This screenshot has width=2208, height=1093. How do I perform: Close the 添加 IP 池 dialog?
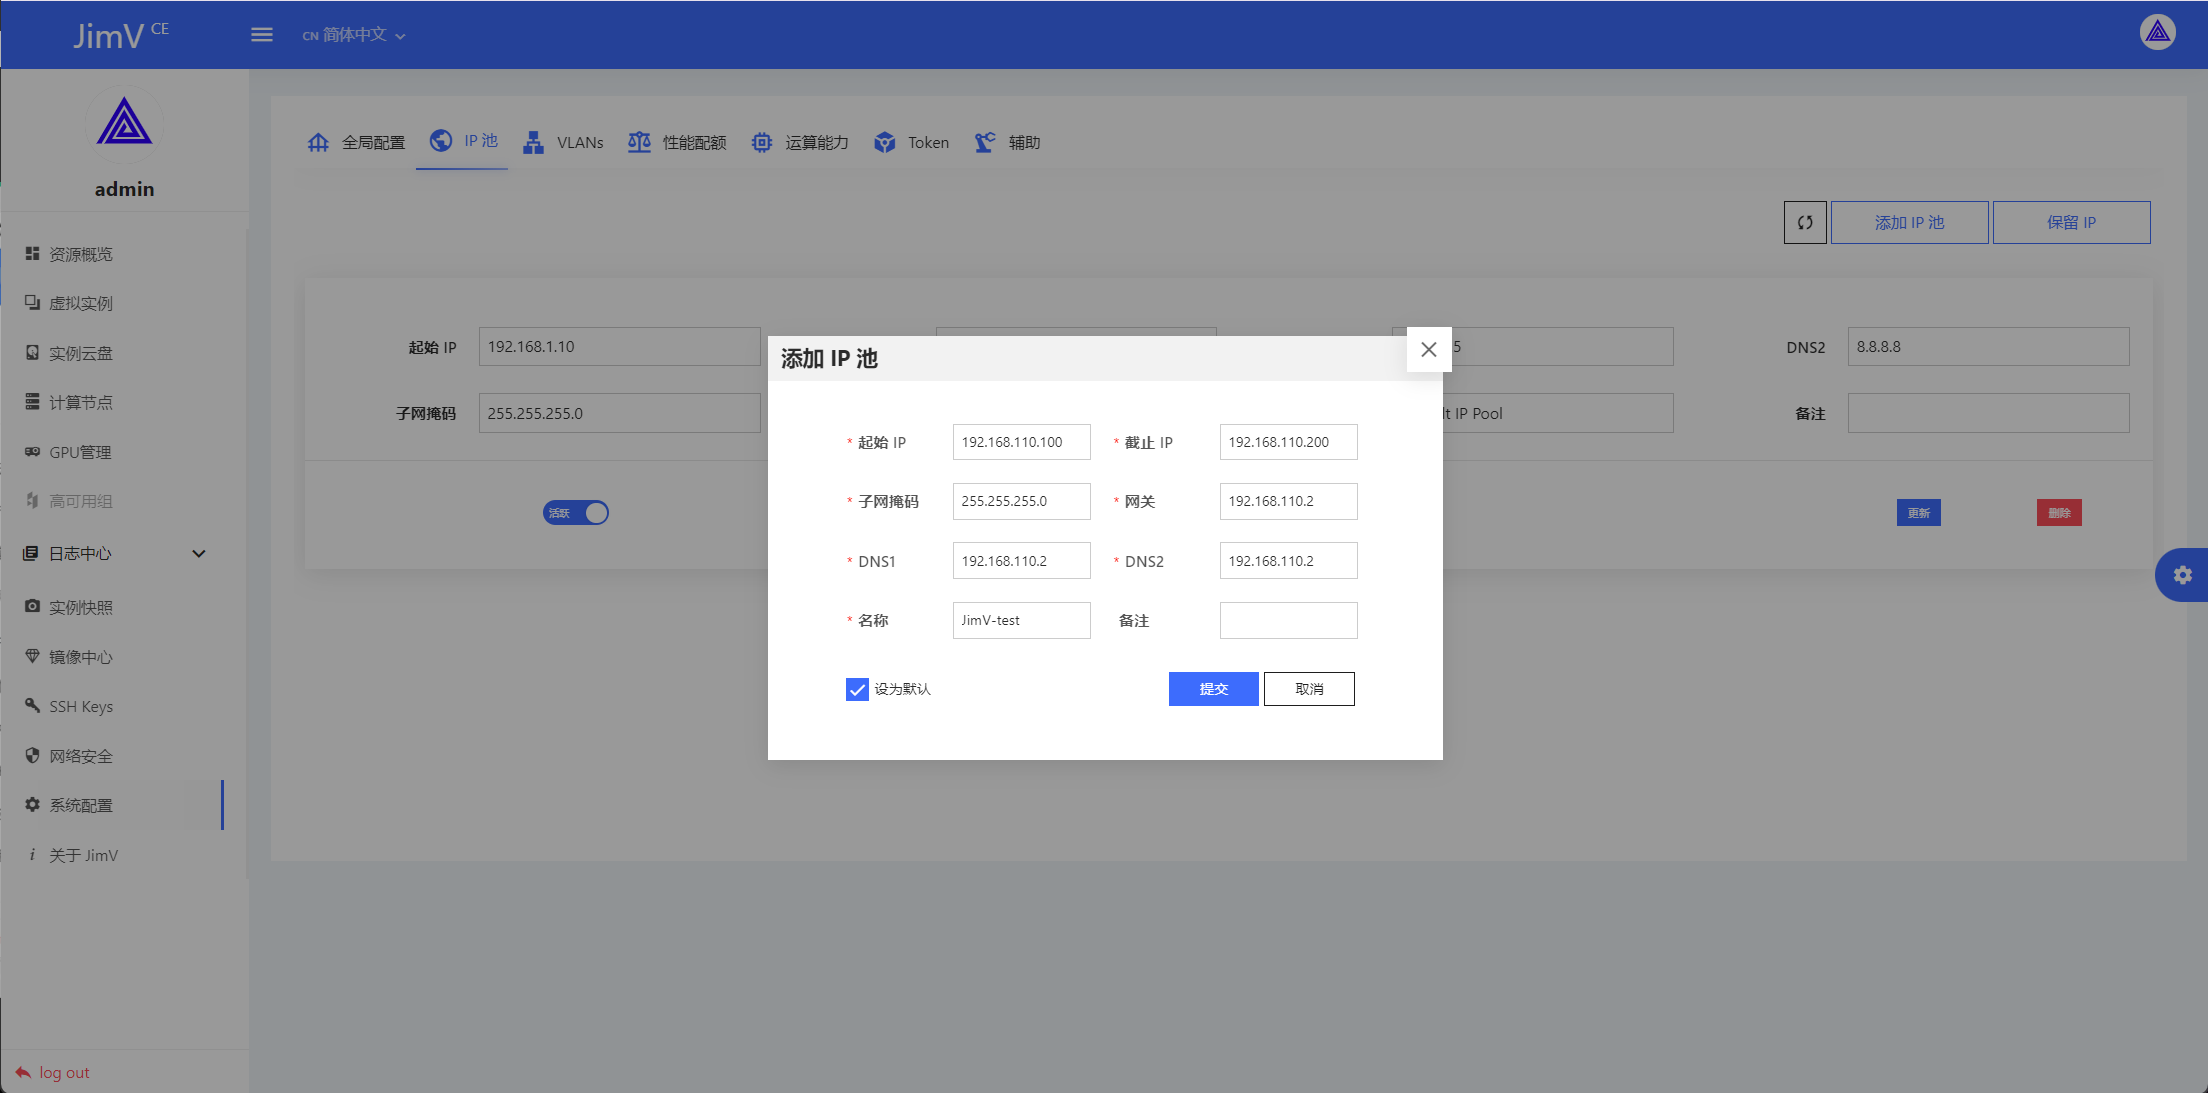(1429, 349)
